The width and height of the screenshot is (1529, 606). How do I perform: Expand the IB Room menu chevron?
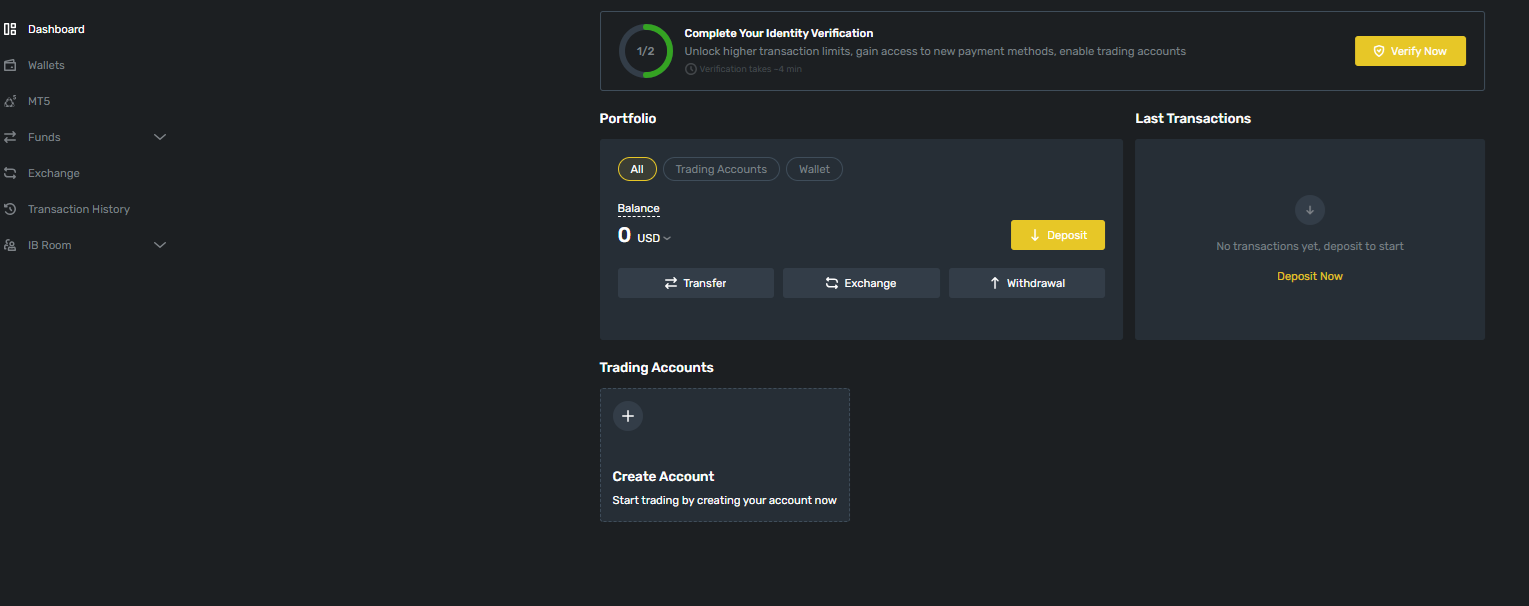(160, 245)
